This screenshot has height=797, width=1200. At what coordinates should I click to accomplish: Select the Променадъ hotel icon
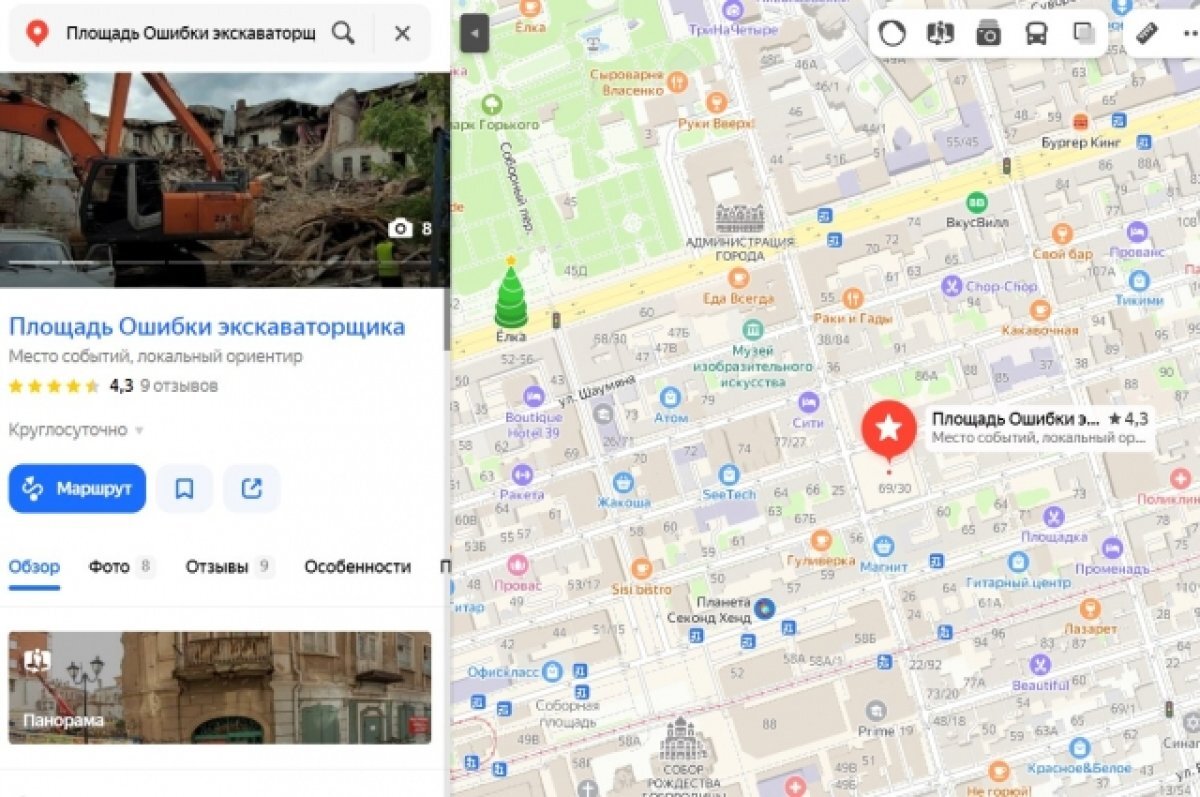[x=1112, y=548]
